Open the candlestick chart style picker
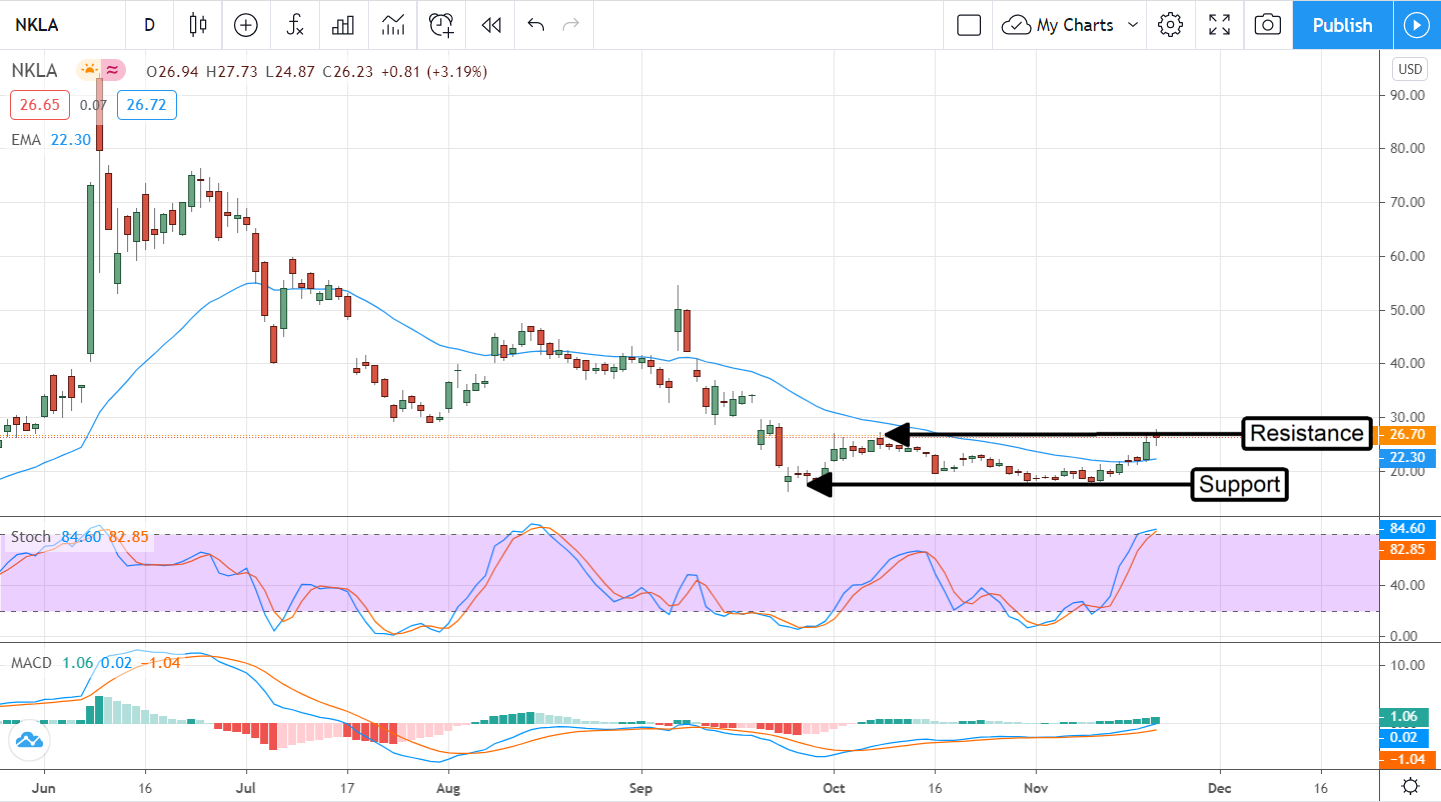 pyautogui.click(x=197, y=25)
